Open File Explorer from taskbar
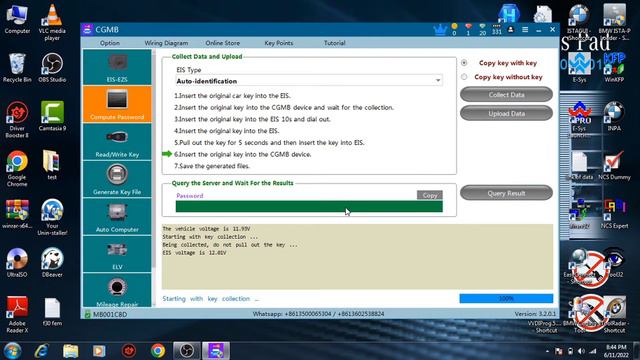Image resolution: width=640 pixels, height=360 pixels. coord(71,351)
